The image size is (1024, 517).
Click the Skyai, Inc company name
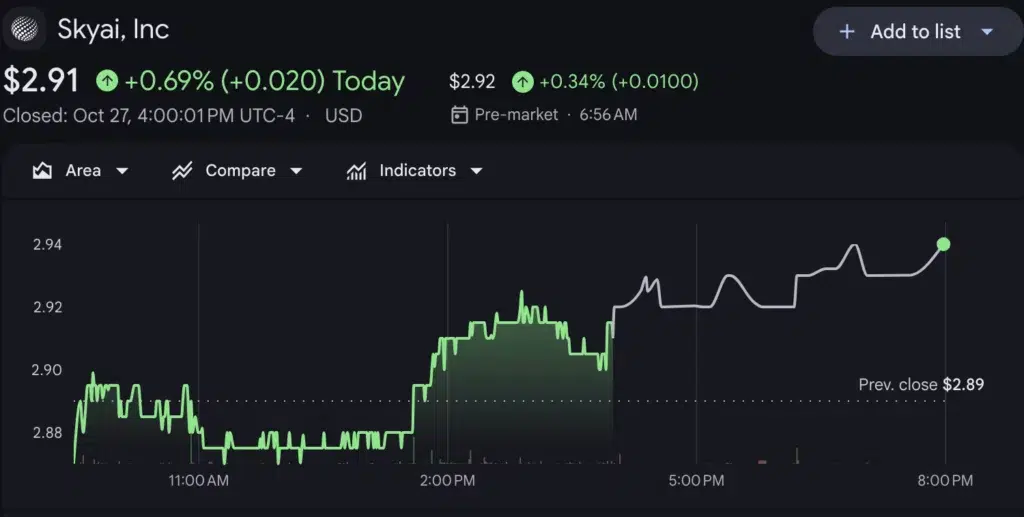pos(113,29)
